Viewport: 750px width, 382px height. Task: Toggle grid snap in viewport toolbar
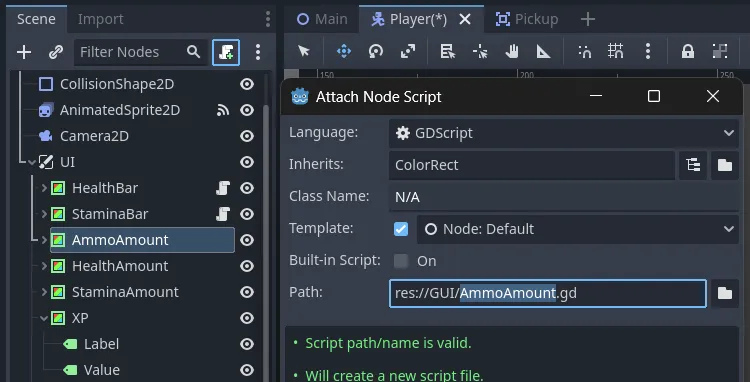616,51
